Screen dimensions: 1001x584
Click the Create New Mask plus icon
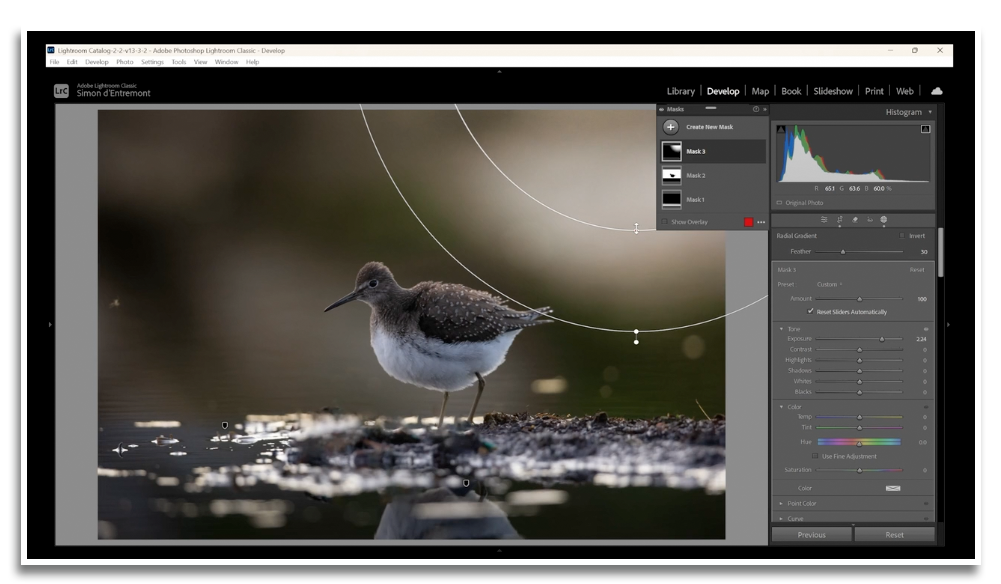(x=670, y=127)
